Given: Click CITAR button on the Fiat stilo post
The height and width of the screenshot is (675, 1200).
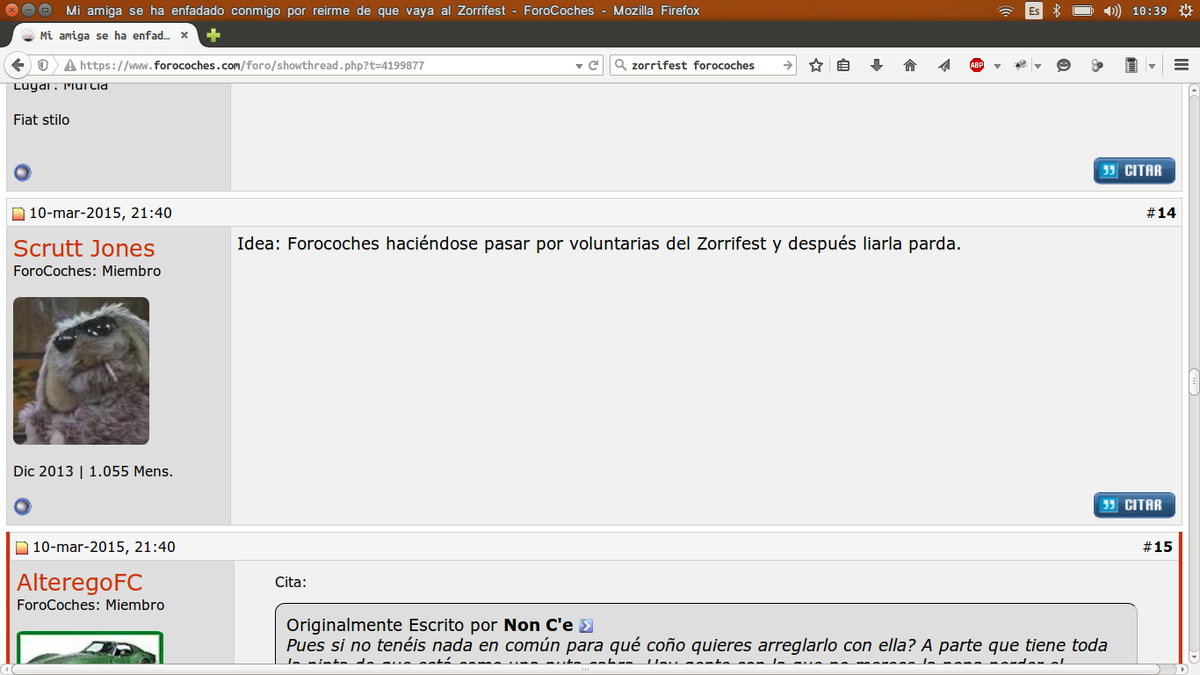Looking at the screenshot, I should pos(1133,171).
